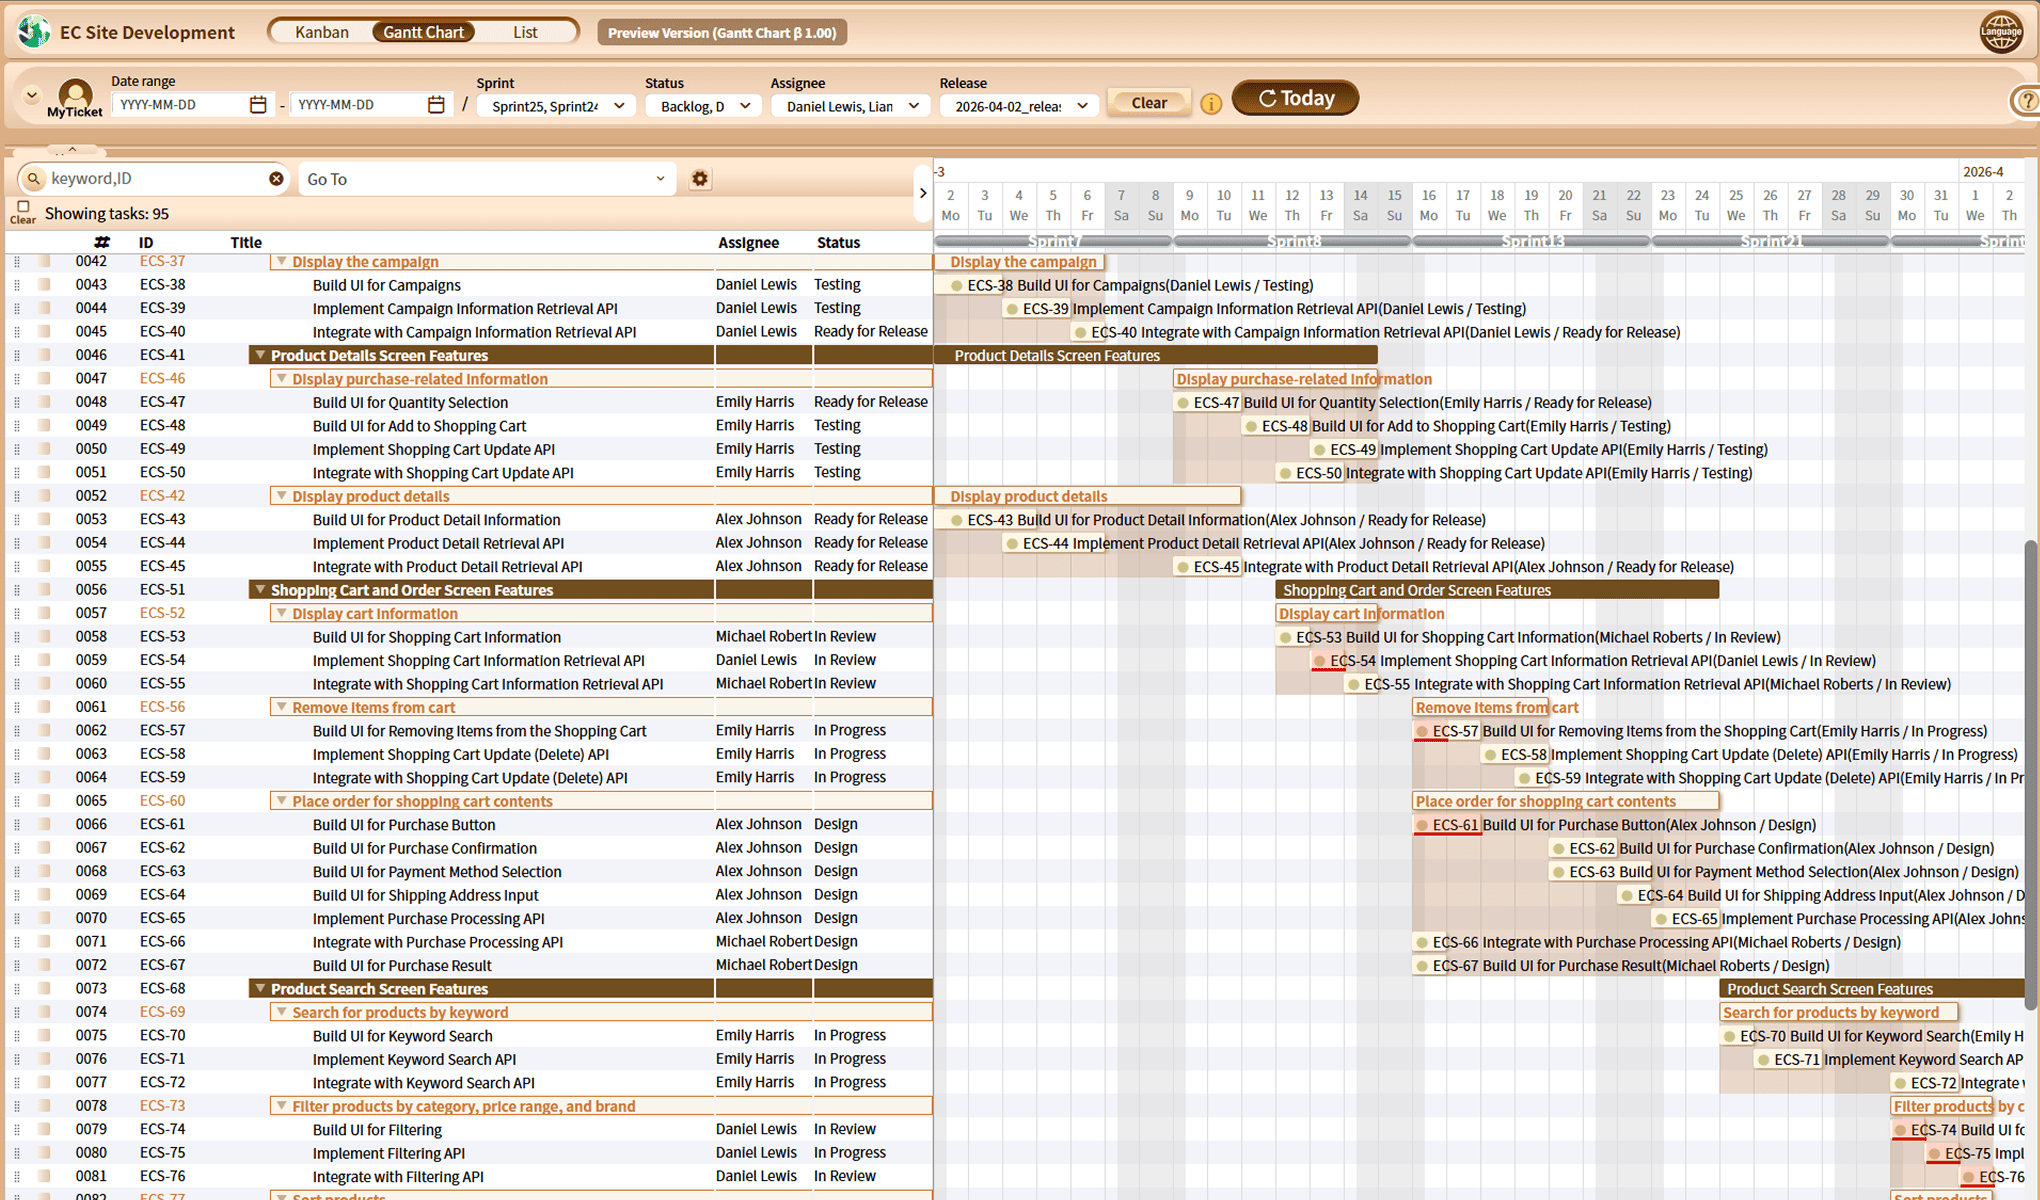
Task: Click the Sprint8 timeline bar
Action: pyautogui.click(x=1292, y=241)
